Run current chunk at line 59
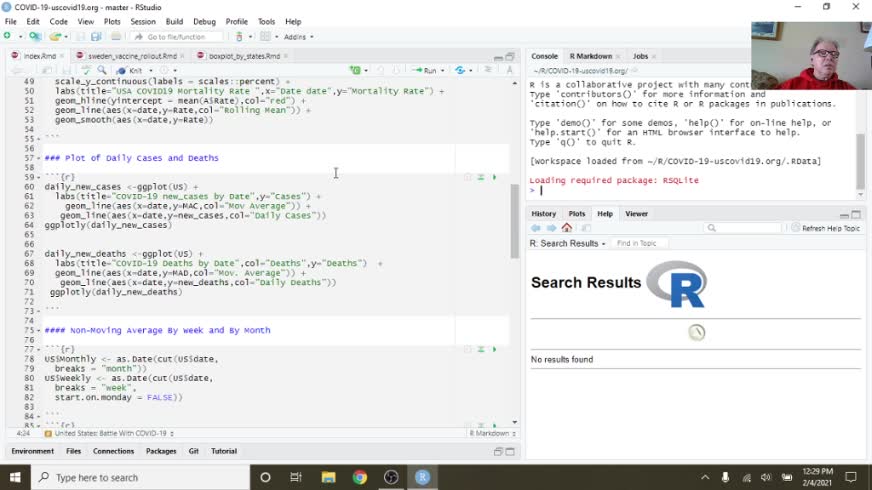This screenshot has width=872, height=490. click(494, 177)
